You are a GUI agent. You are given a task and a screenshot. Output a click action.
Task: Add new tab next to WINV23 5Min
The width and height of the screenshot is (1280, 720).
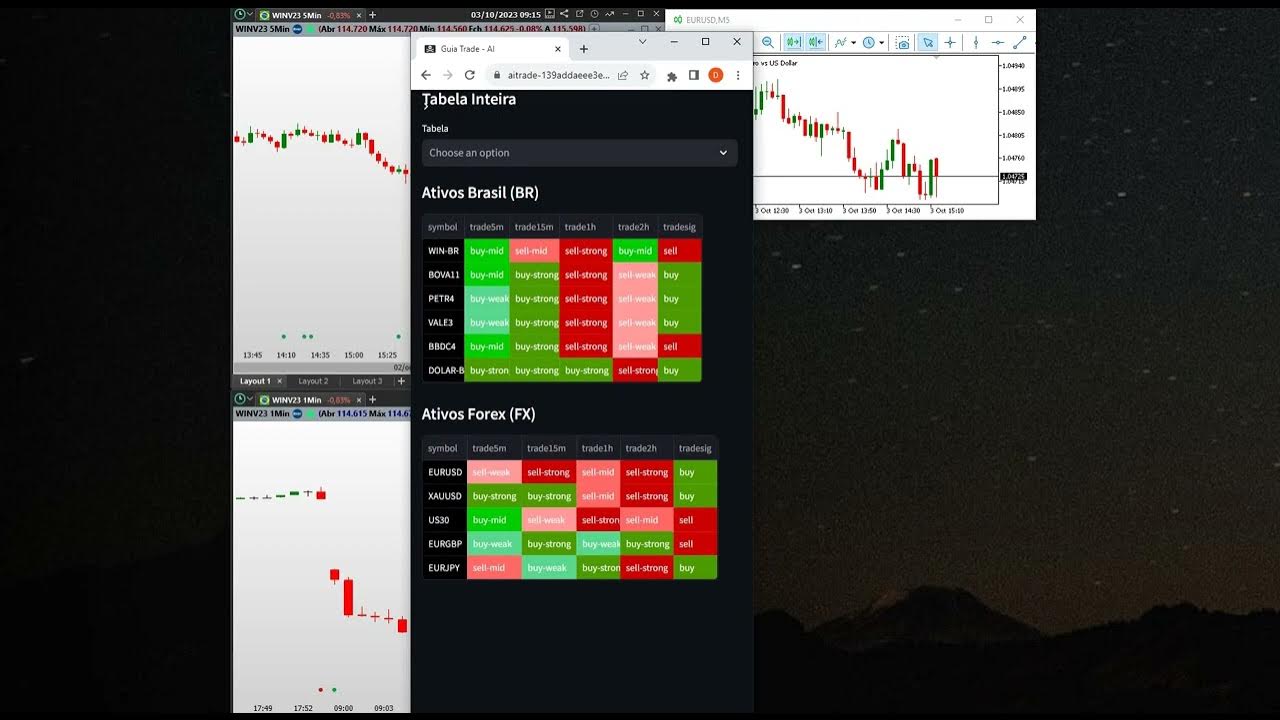pos(372,15)
